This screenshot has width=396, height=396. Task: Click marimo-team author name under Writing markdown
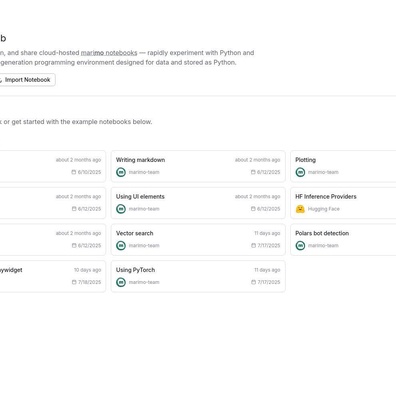pyautogui.click(x=144, y=172)
